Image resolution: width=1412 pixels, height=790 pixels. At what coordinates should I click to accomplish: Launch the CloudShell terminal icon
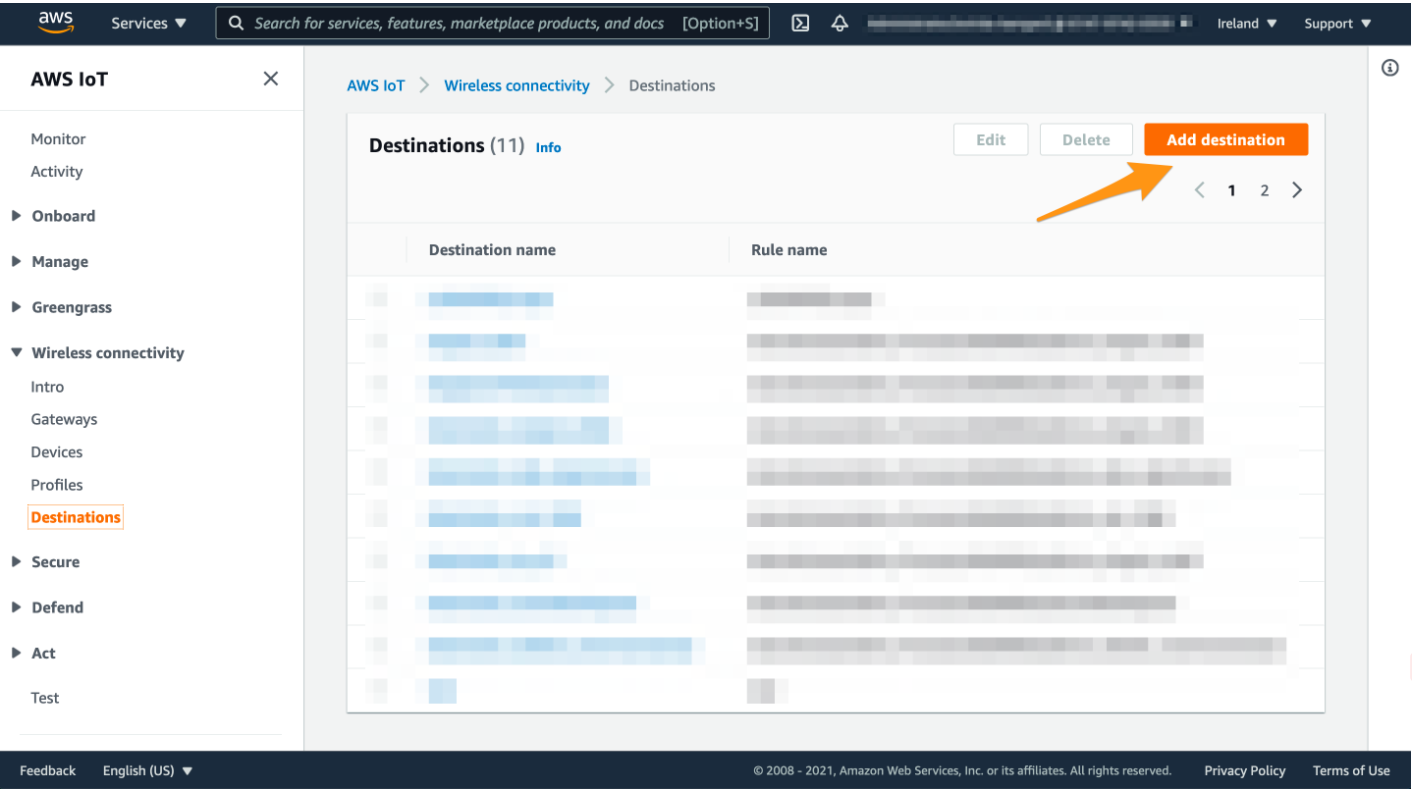(x=800, y=23)
